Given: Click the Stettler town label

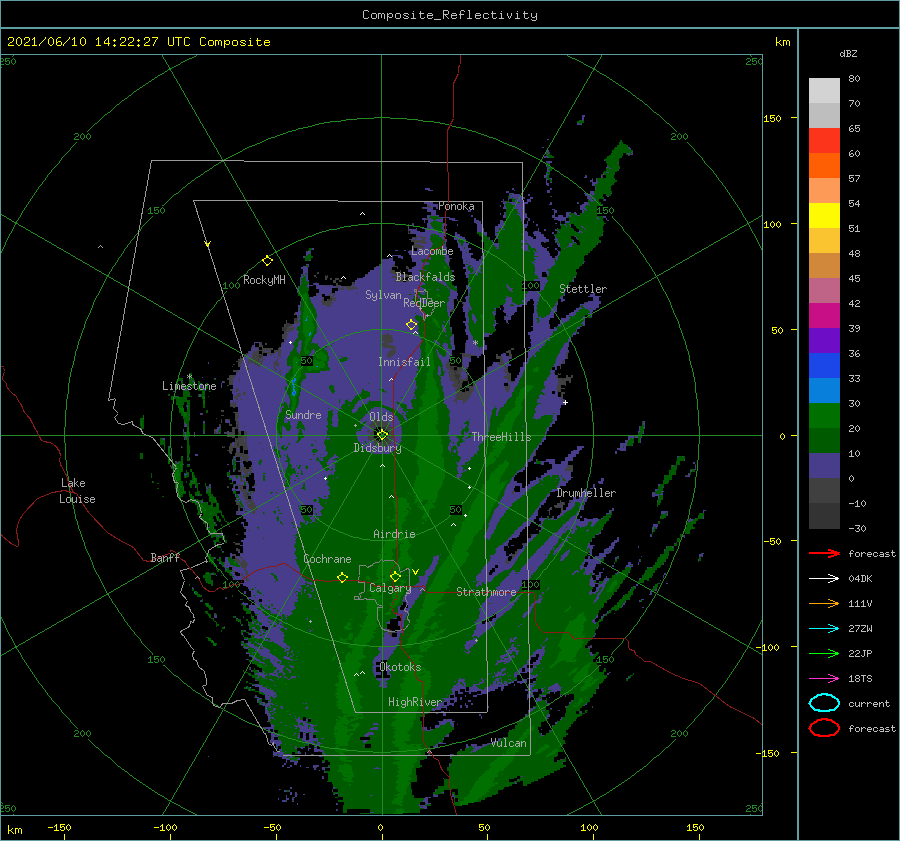Looking at the screenshot, I should point(583,289).
